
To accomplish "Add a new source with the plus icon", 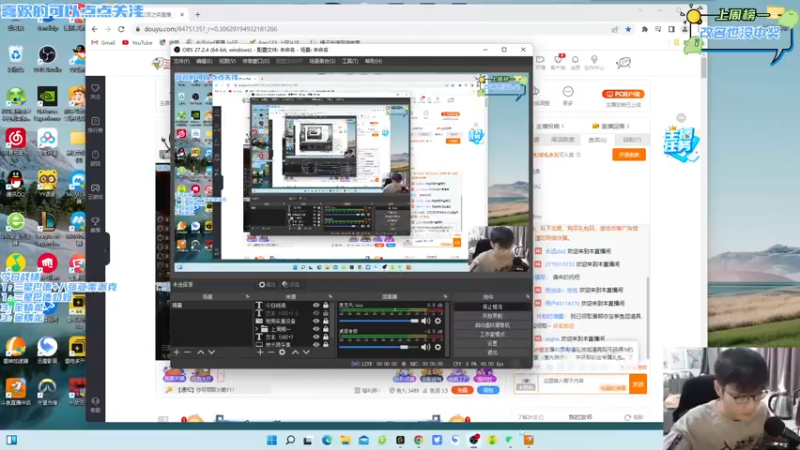I will click(x=260, y=352).
